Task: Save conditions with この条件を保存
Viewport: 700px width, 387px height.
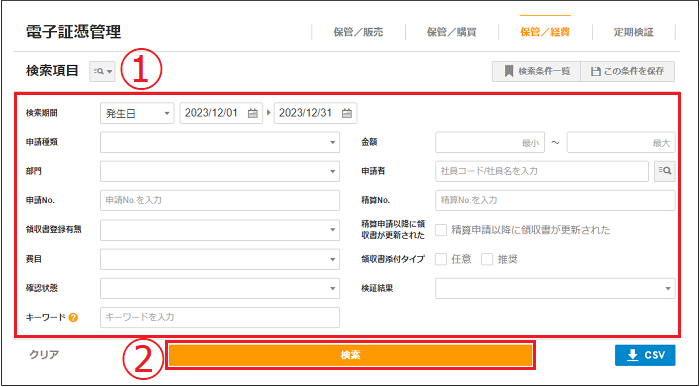Action: (x=628, y=71)
